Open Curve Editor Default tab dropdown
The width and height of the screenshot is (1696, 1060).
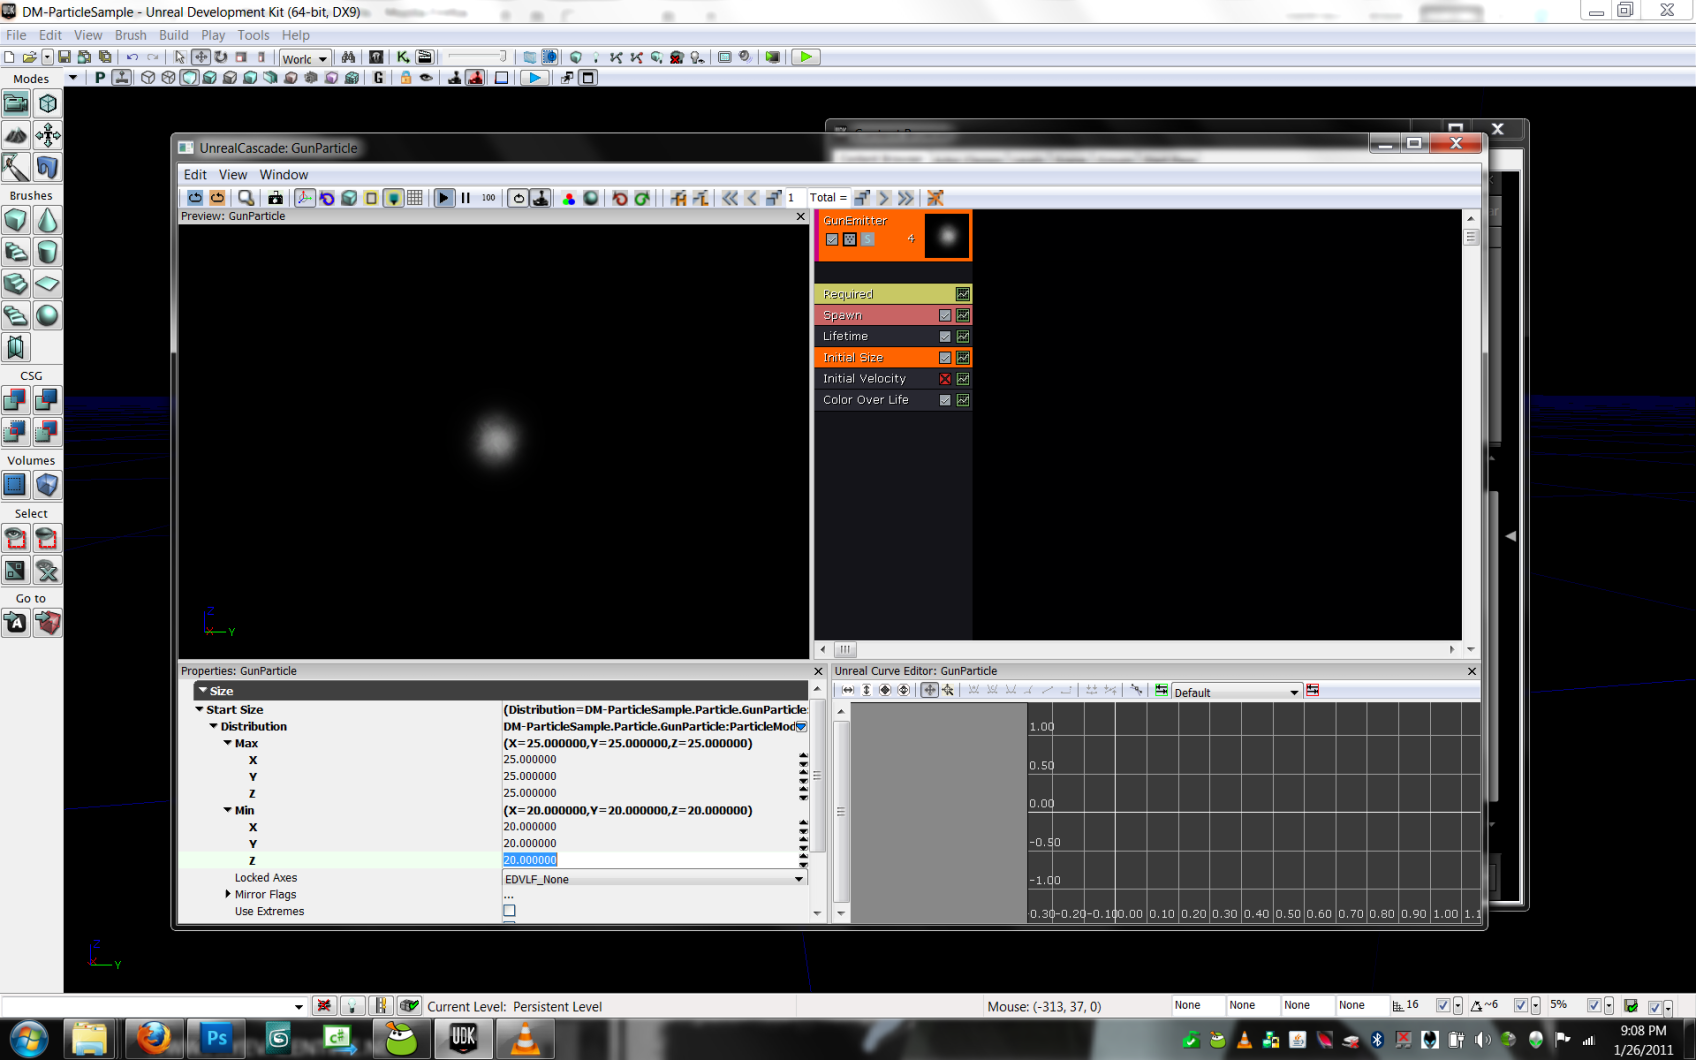pos(1236,692)
